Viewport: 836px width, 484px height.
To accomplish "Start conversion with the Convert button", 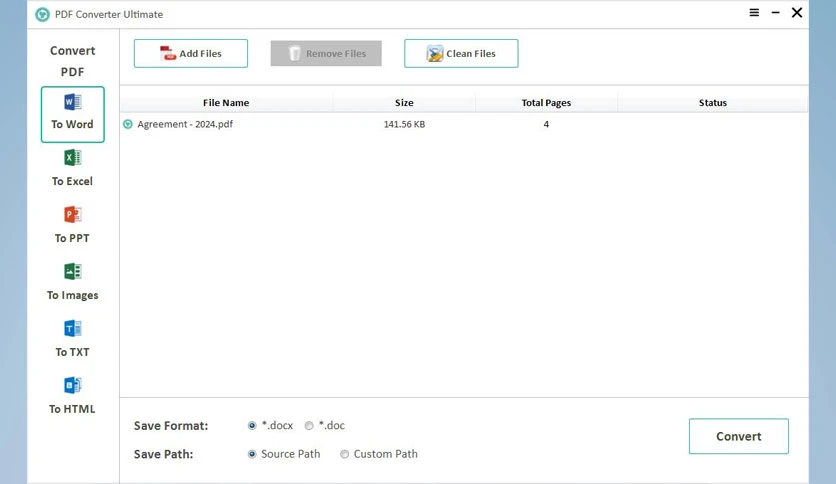I will pos(739,436).
